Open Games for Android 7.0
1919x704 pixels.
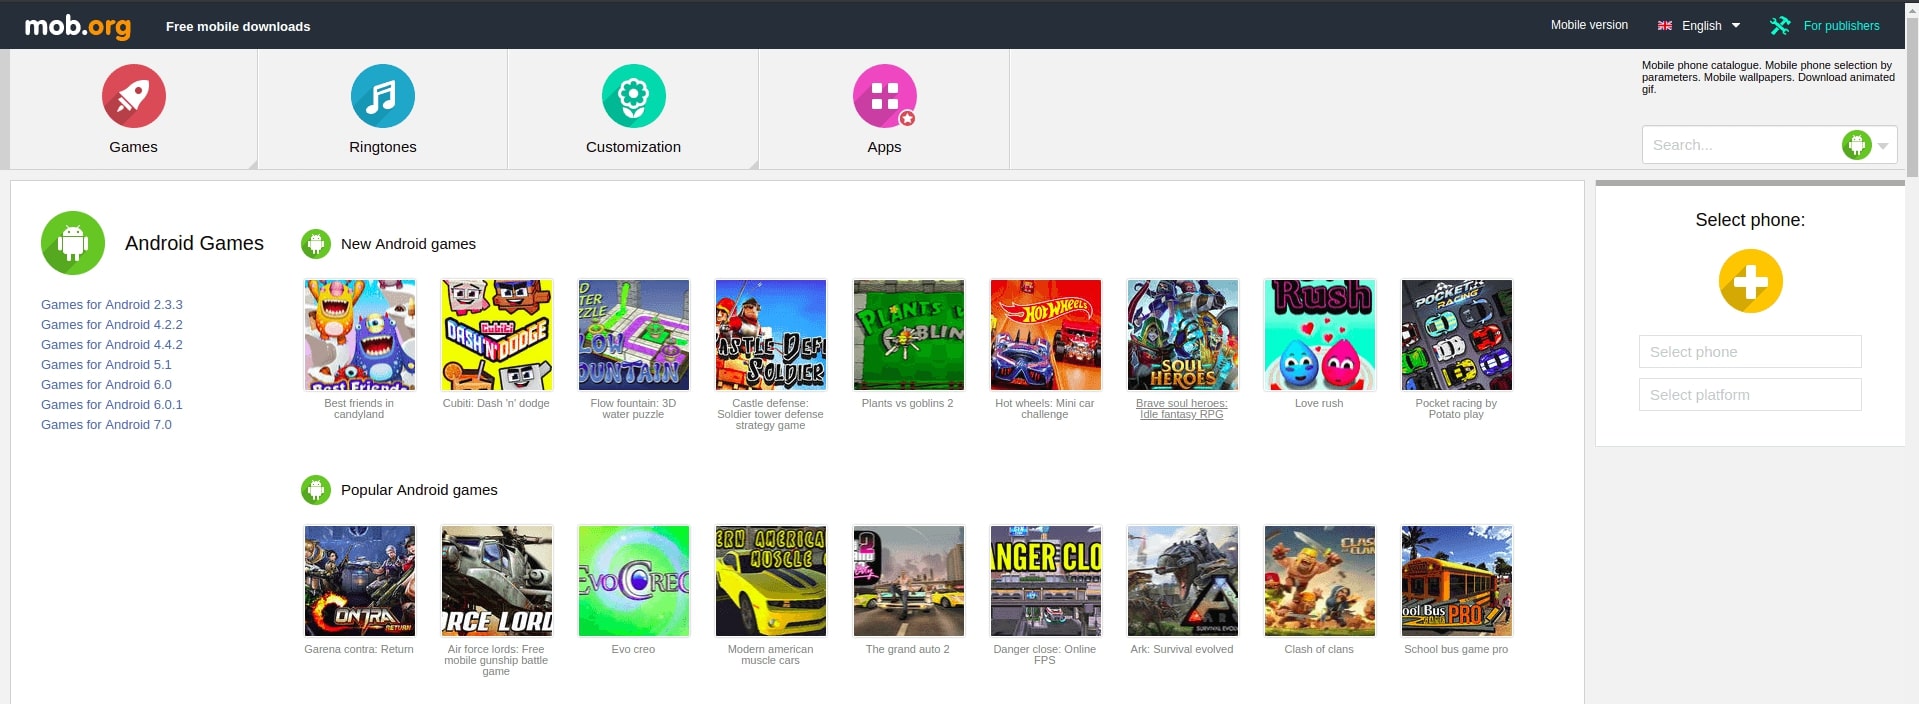[106, 425]
